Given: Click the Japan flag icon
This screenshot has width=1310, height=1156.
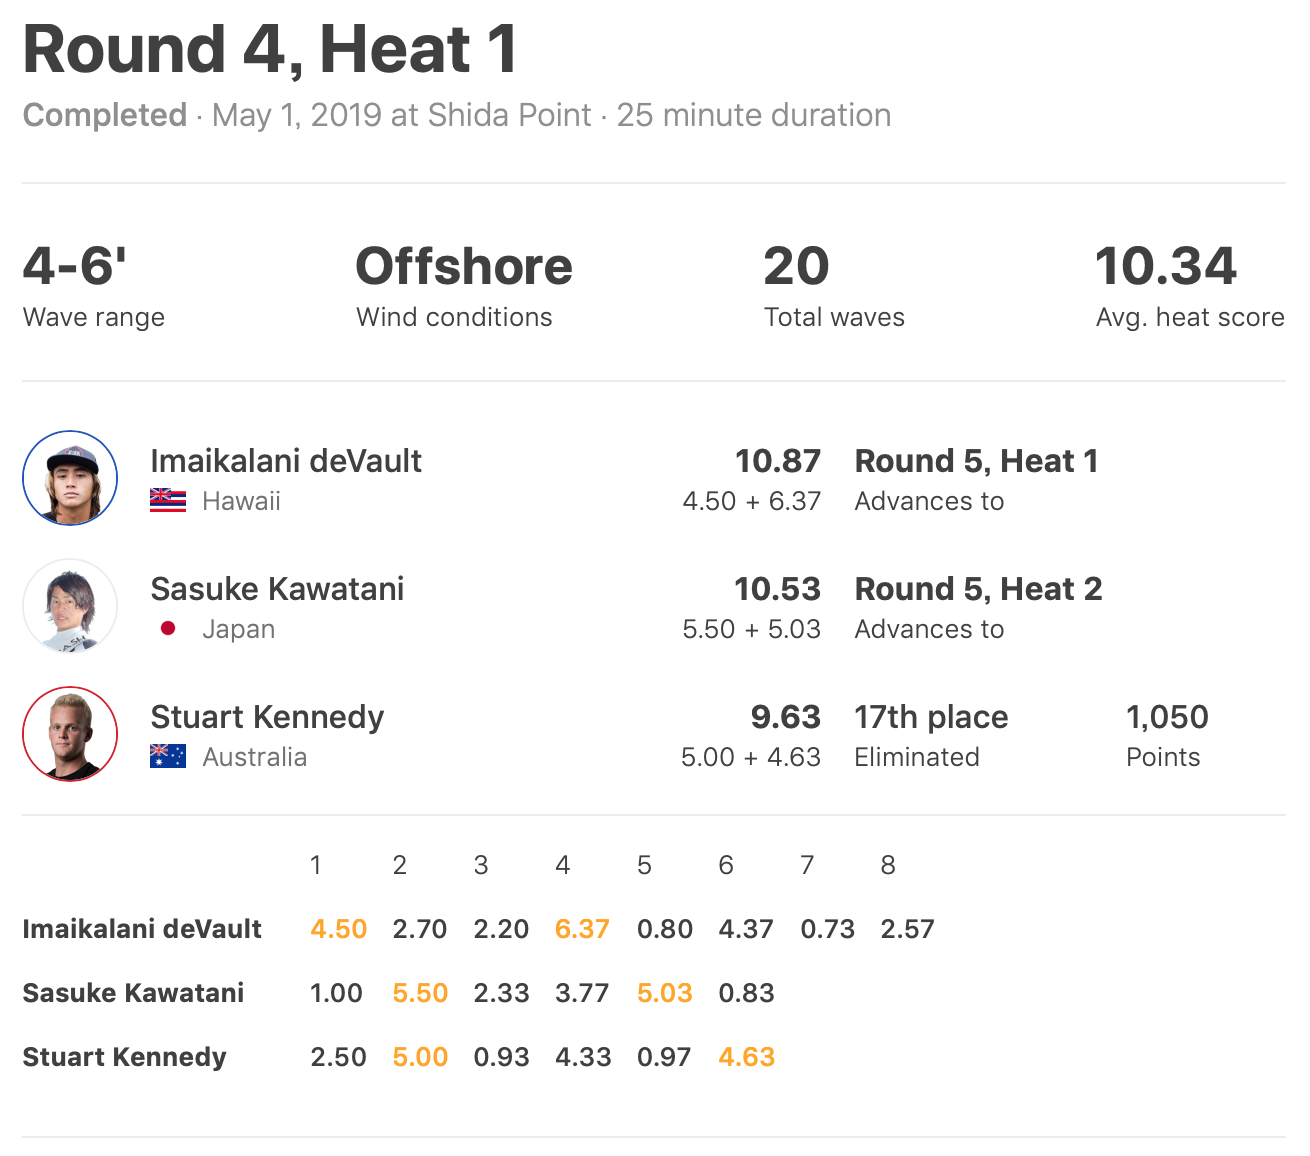Looking at the screenshot, I should point(168,629).
